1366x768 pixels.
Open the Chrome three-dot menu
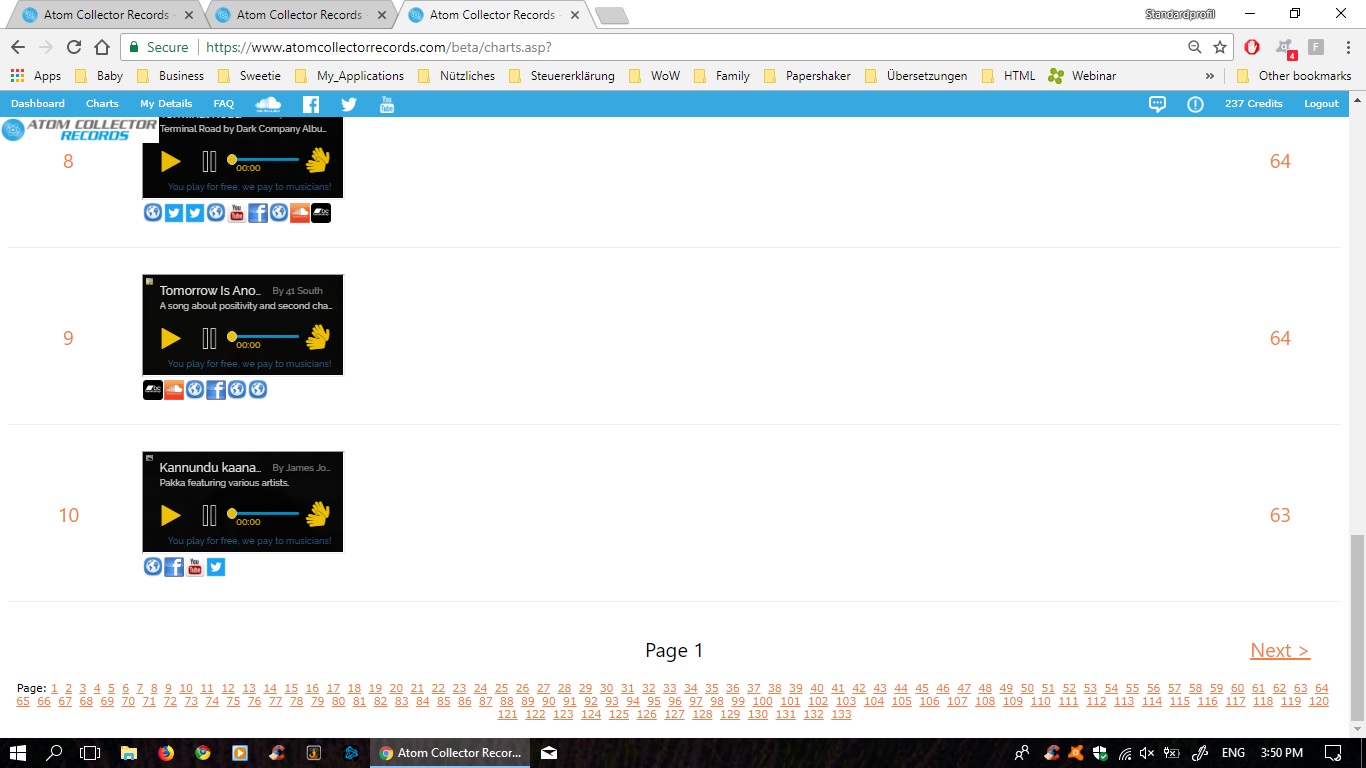1347,47
